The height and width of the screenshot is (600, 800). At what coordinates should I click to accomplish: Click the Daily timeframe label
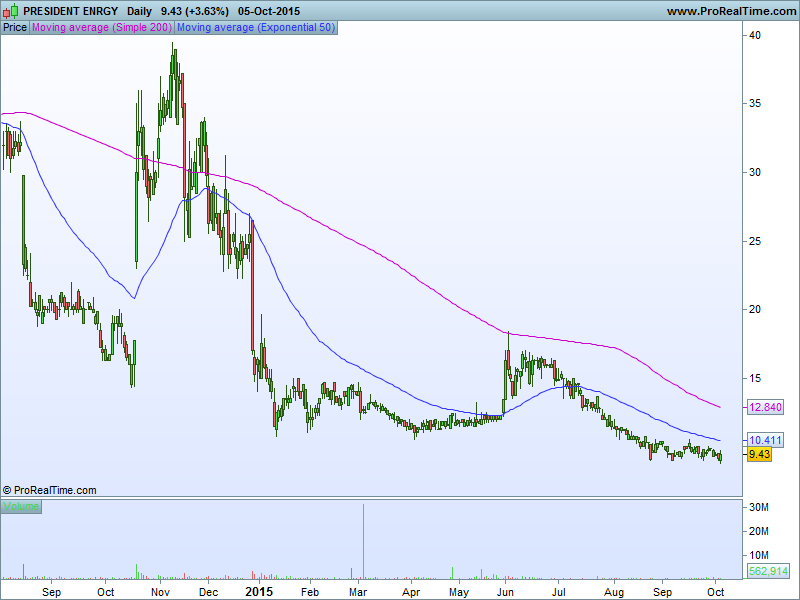[140, 11]
